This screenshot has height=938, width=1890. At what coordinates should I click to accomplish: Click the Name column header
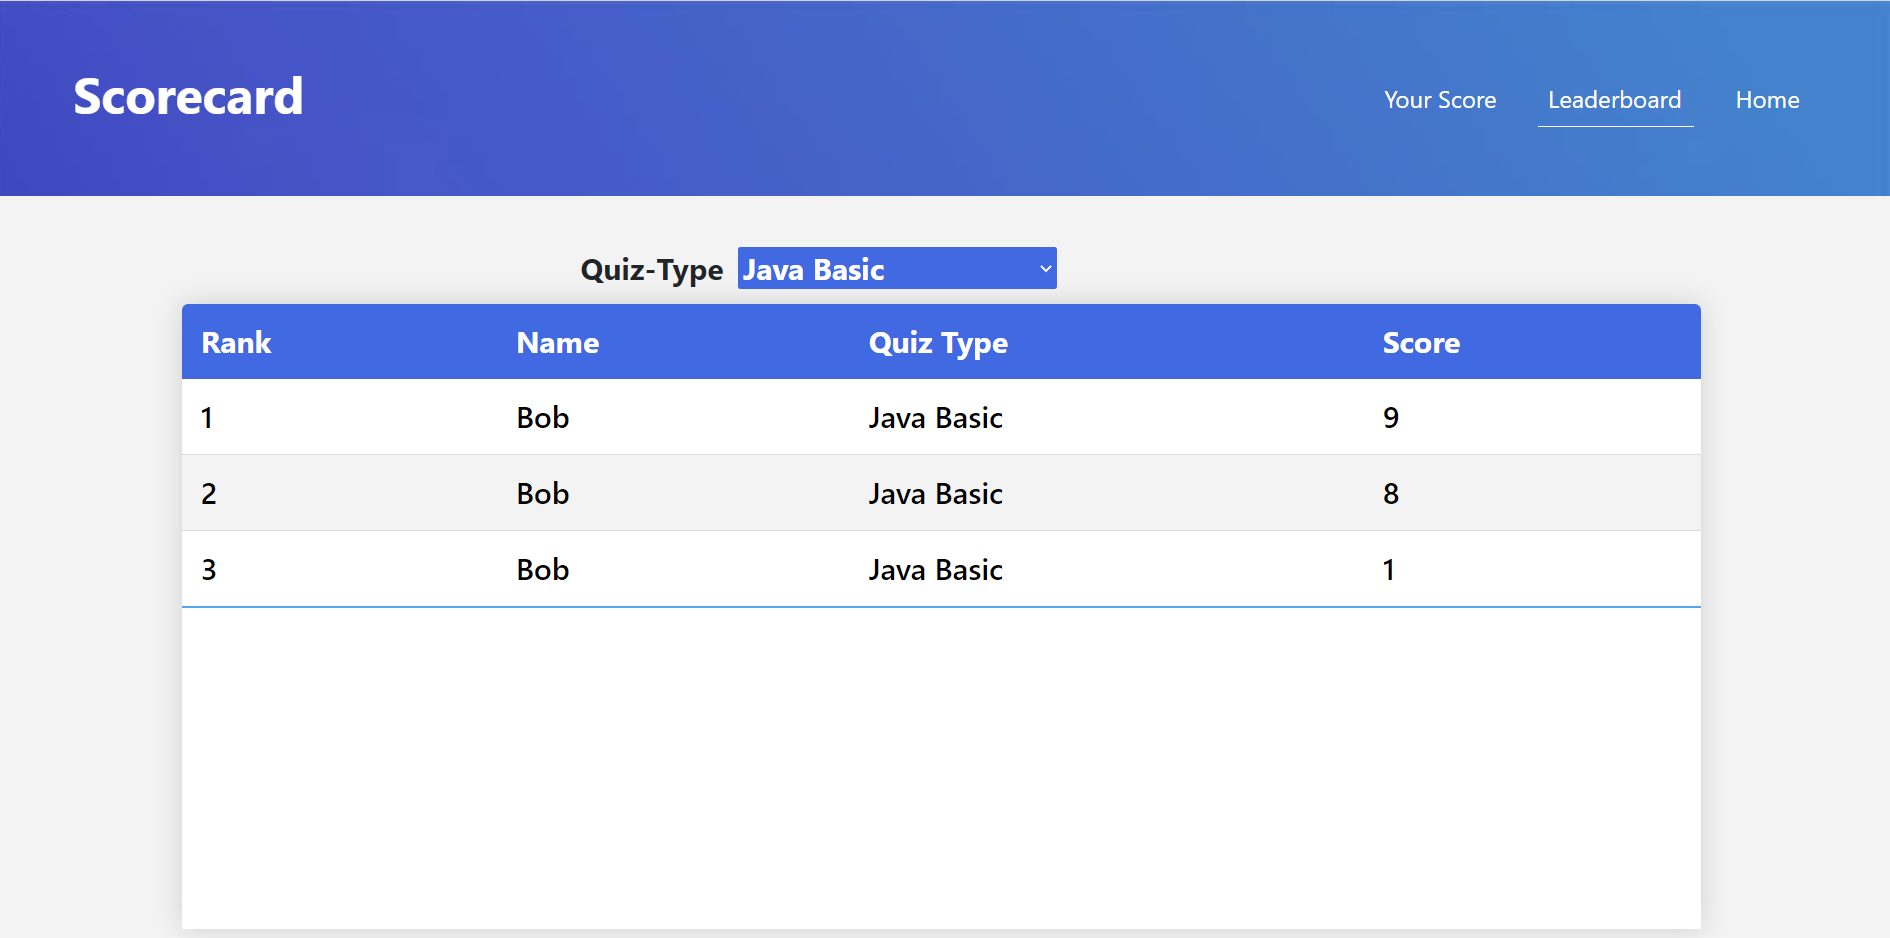click(557, 342)
